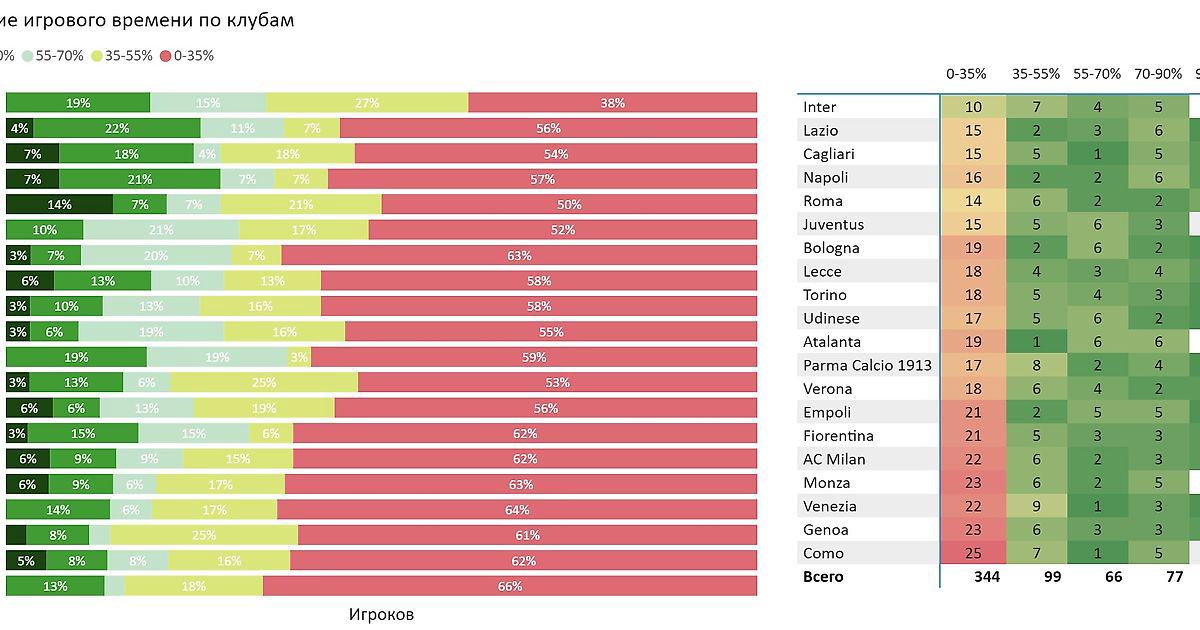The height and width of the screenshot is (630, 1200).
Task: Click the Juventus row label
Action: click(833, 224)
